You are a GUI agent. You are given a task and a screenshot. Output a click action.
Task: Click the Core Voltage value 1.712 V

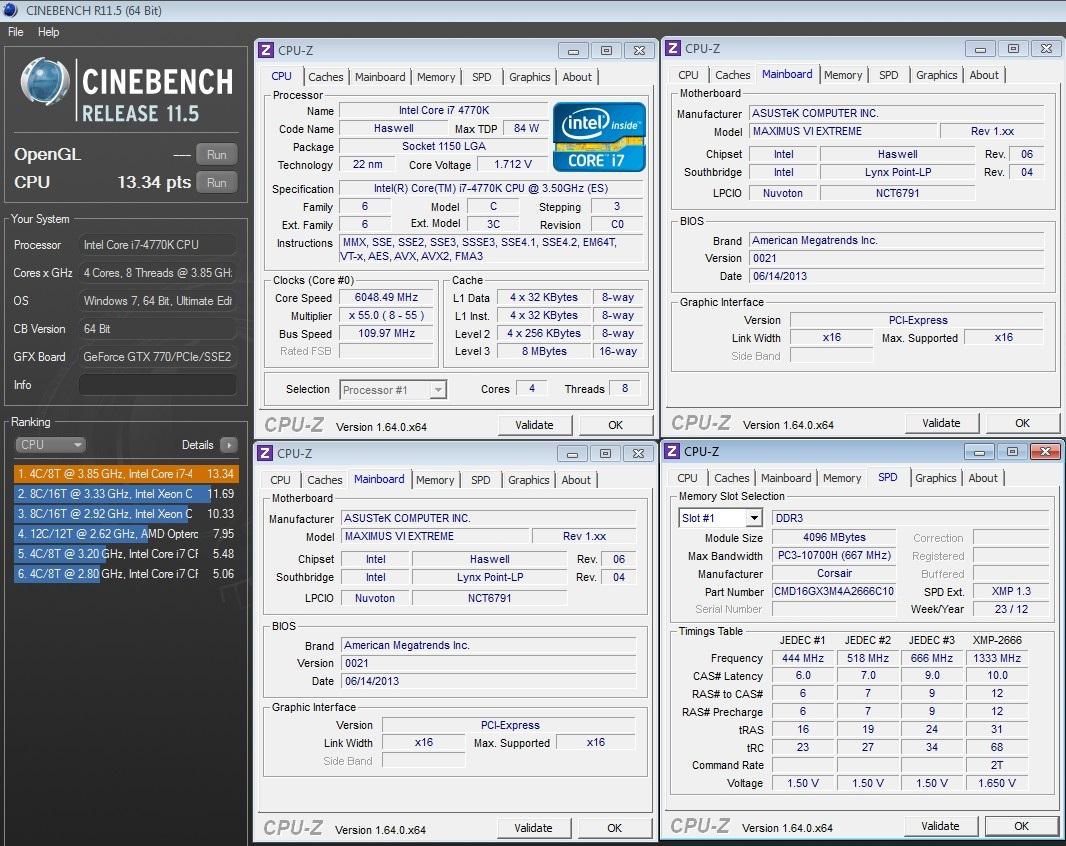click(x=513, y=165)
